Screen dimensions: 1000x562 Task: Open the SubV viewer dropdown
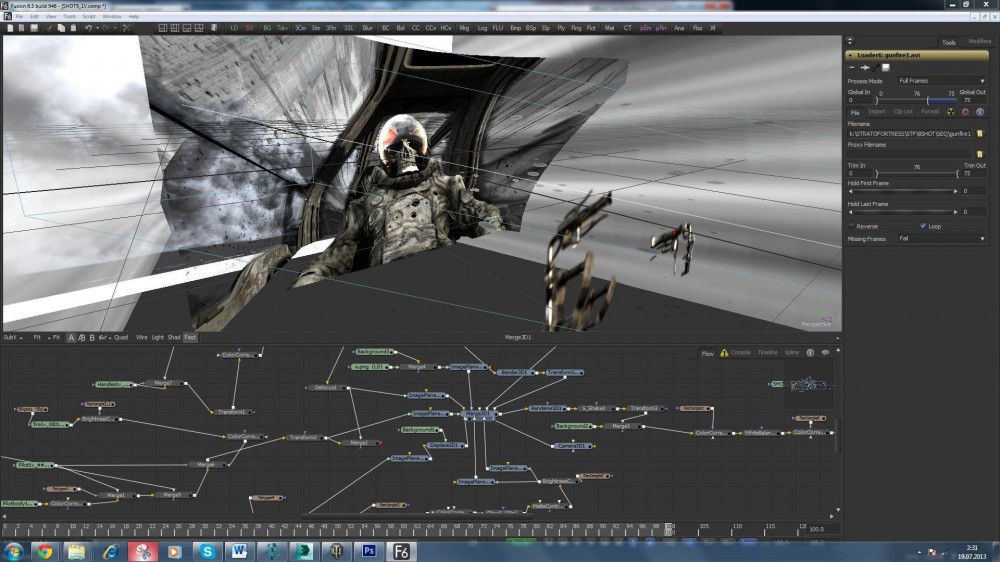(13, 337)
